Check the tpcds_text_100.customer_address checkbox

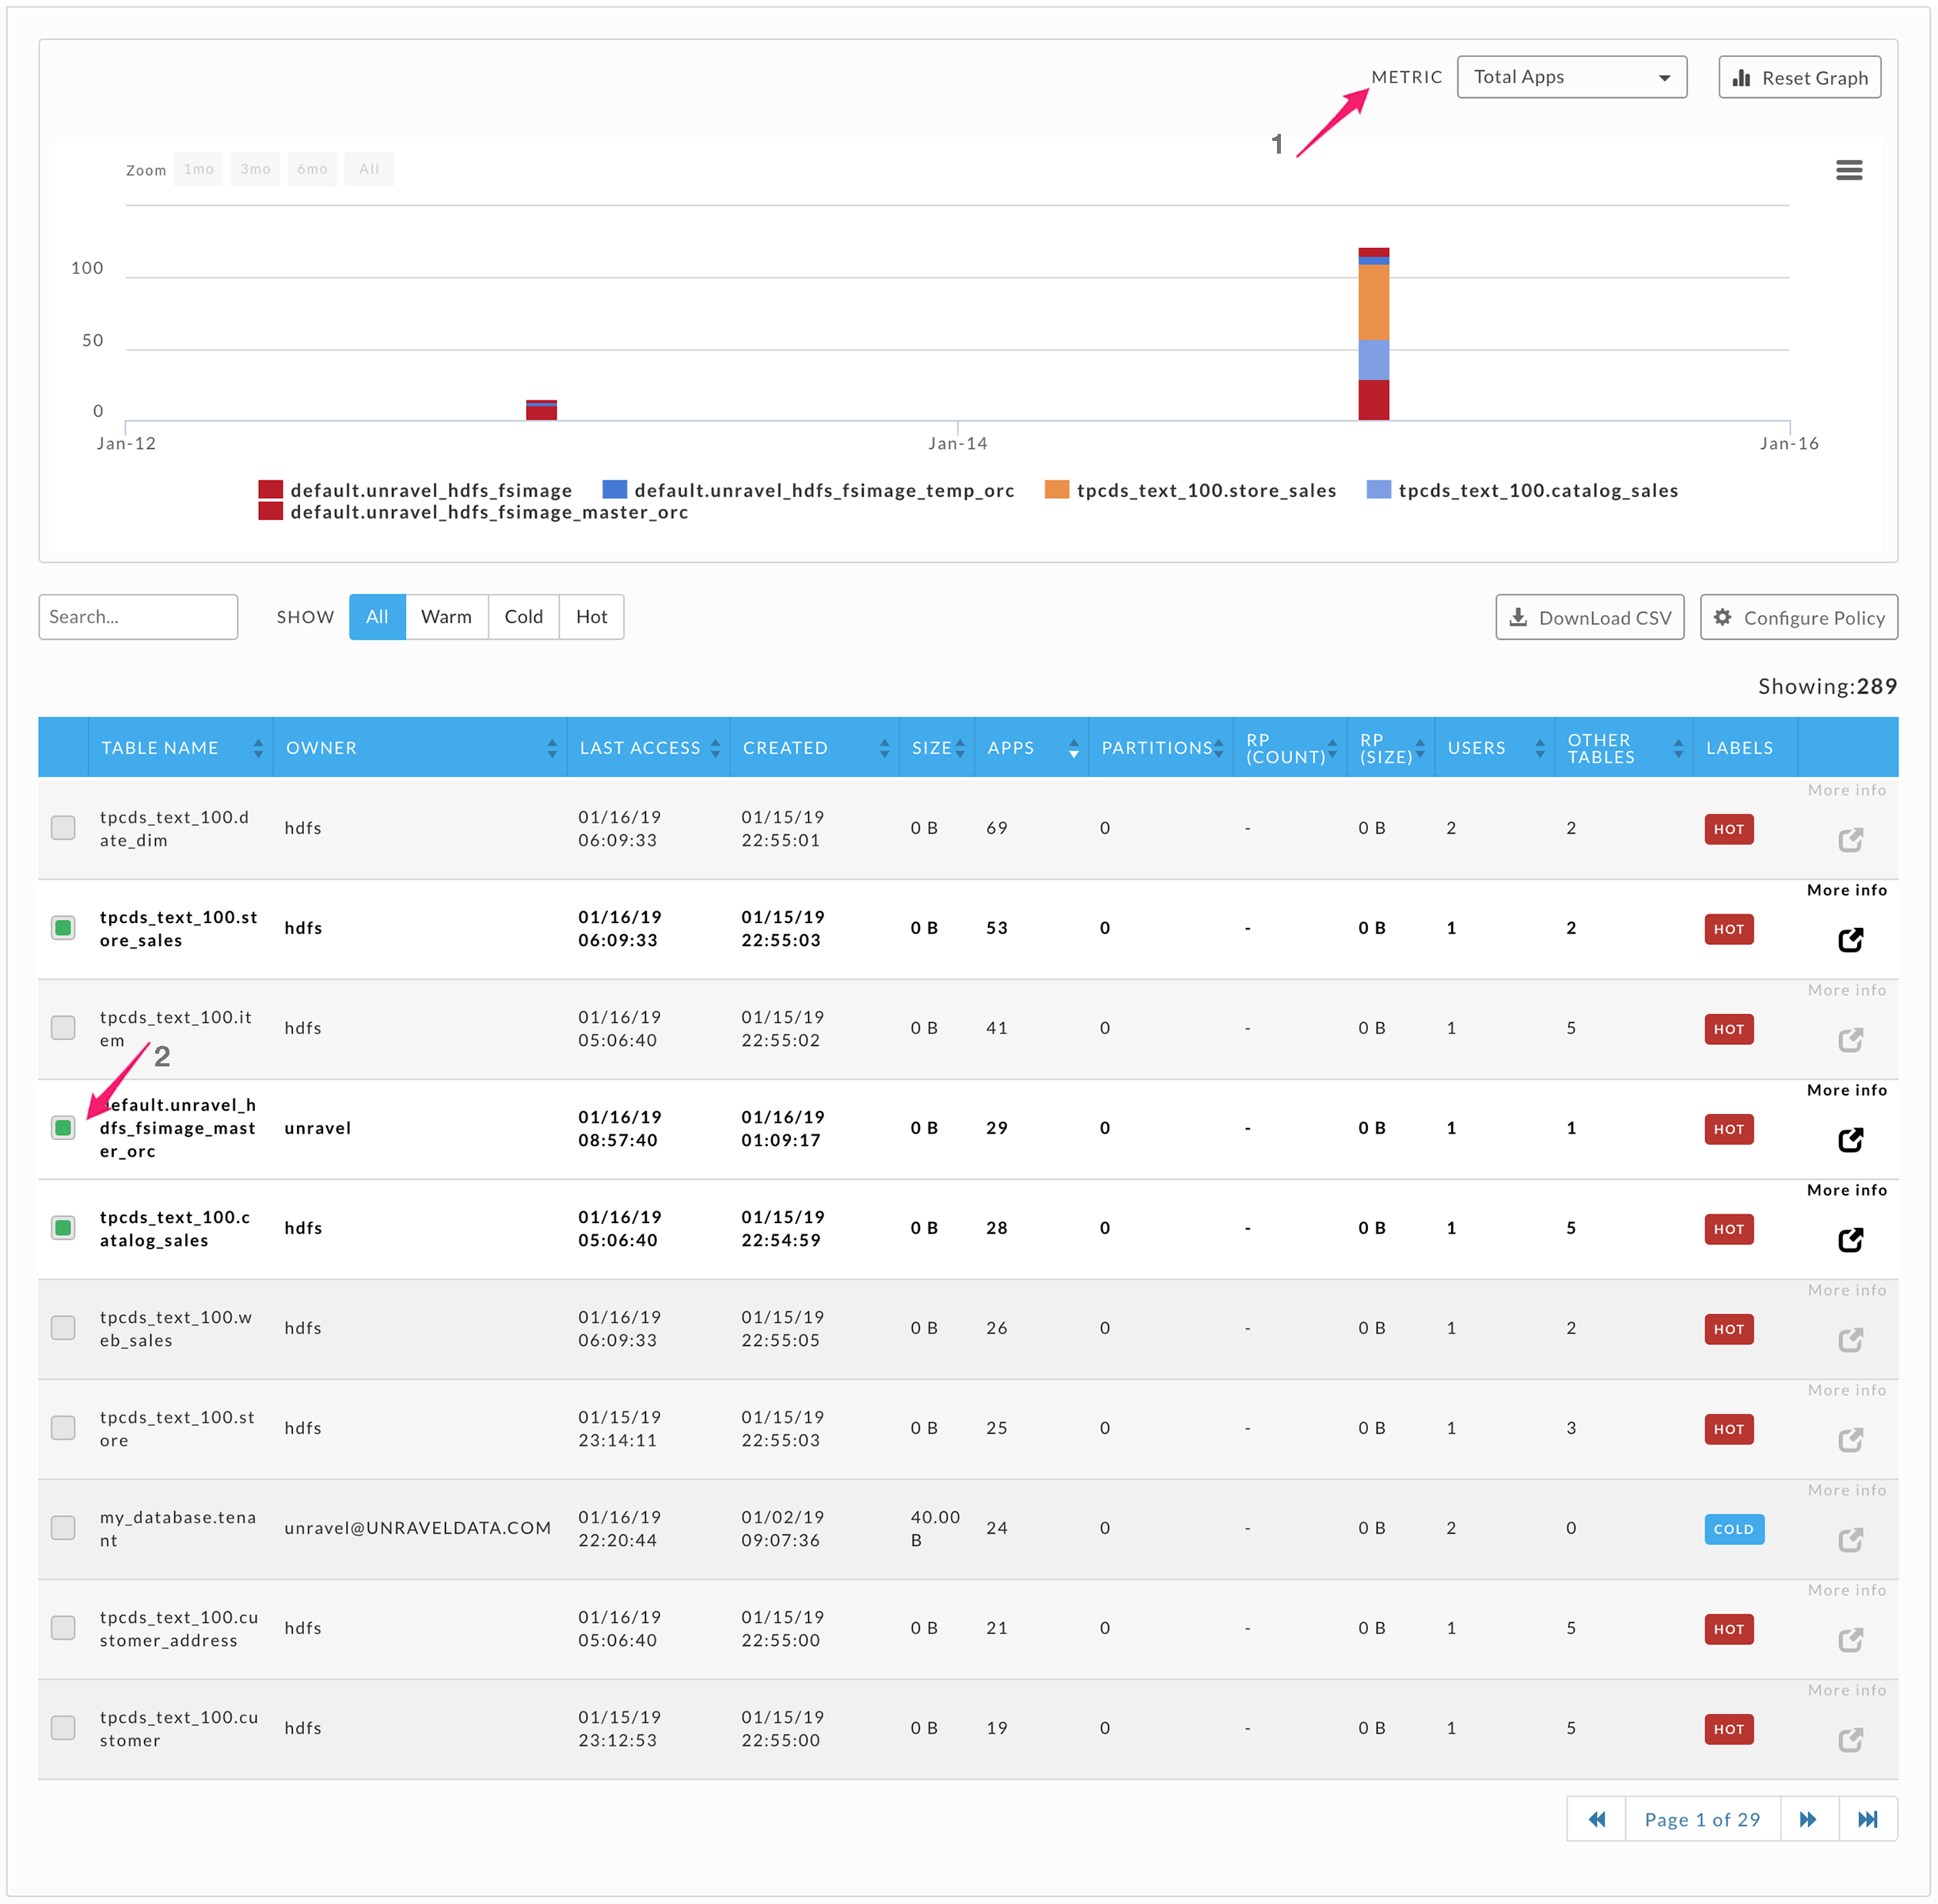coord(63,1628)
